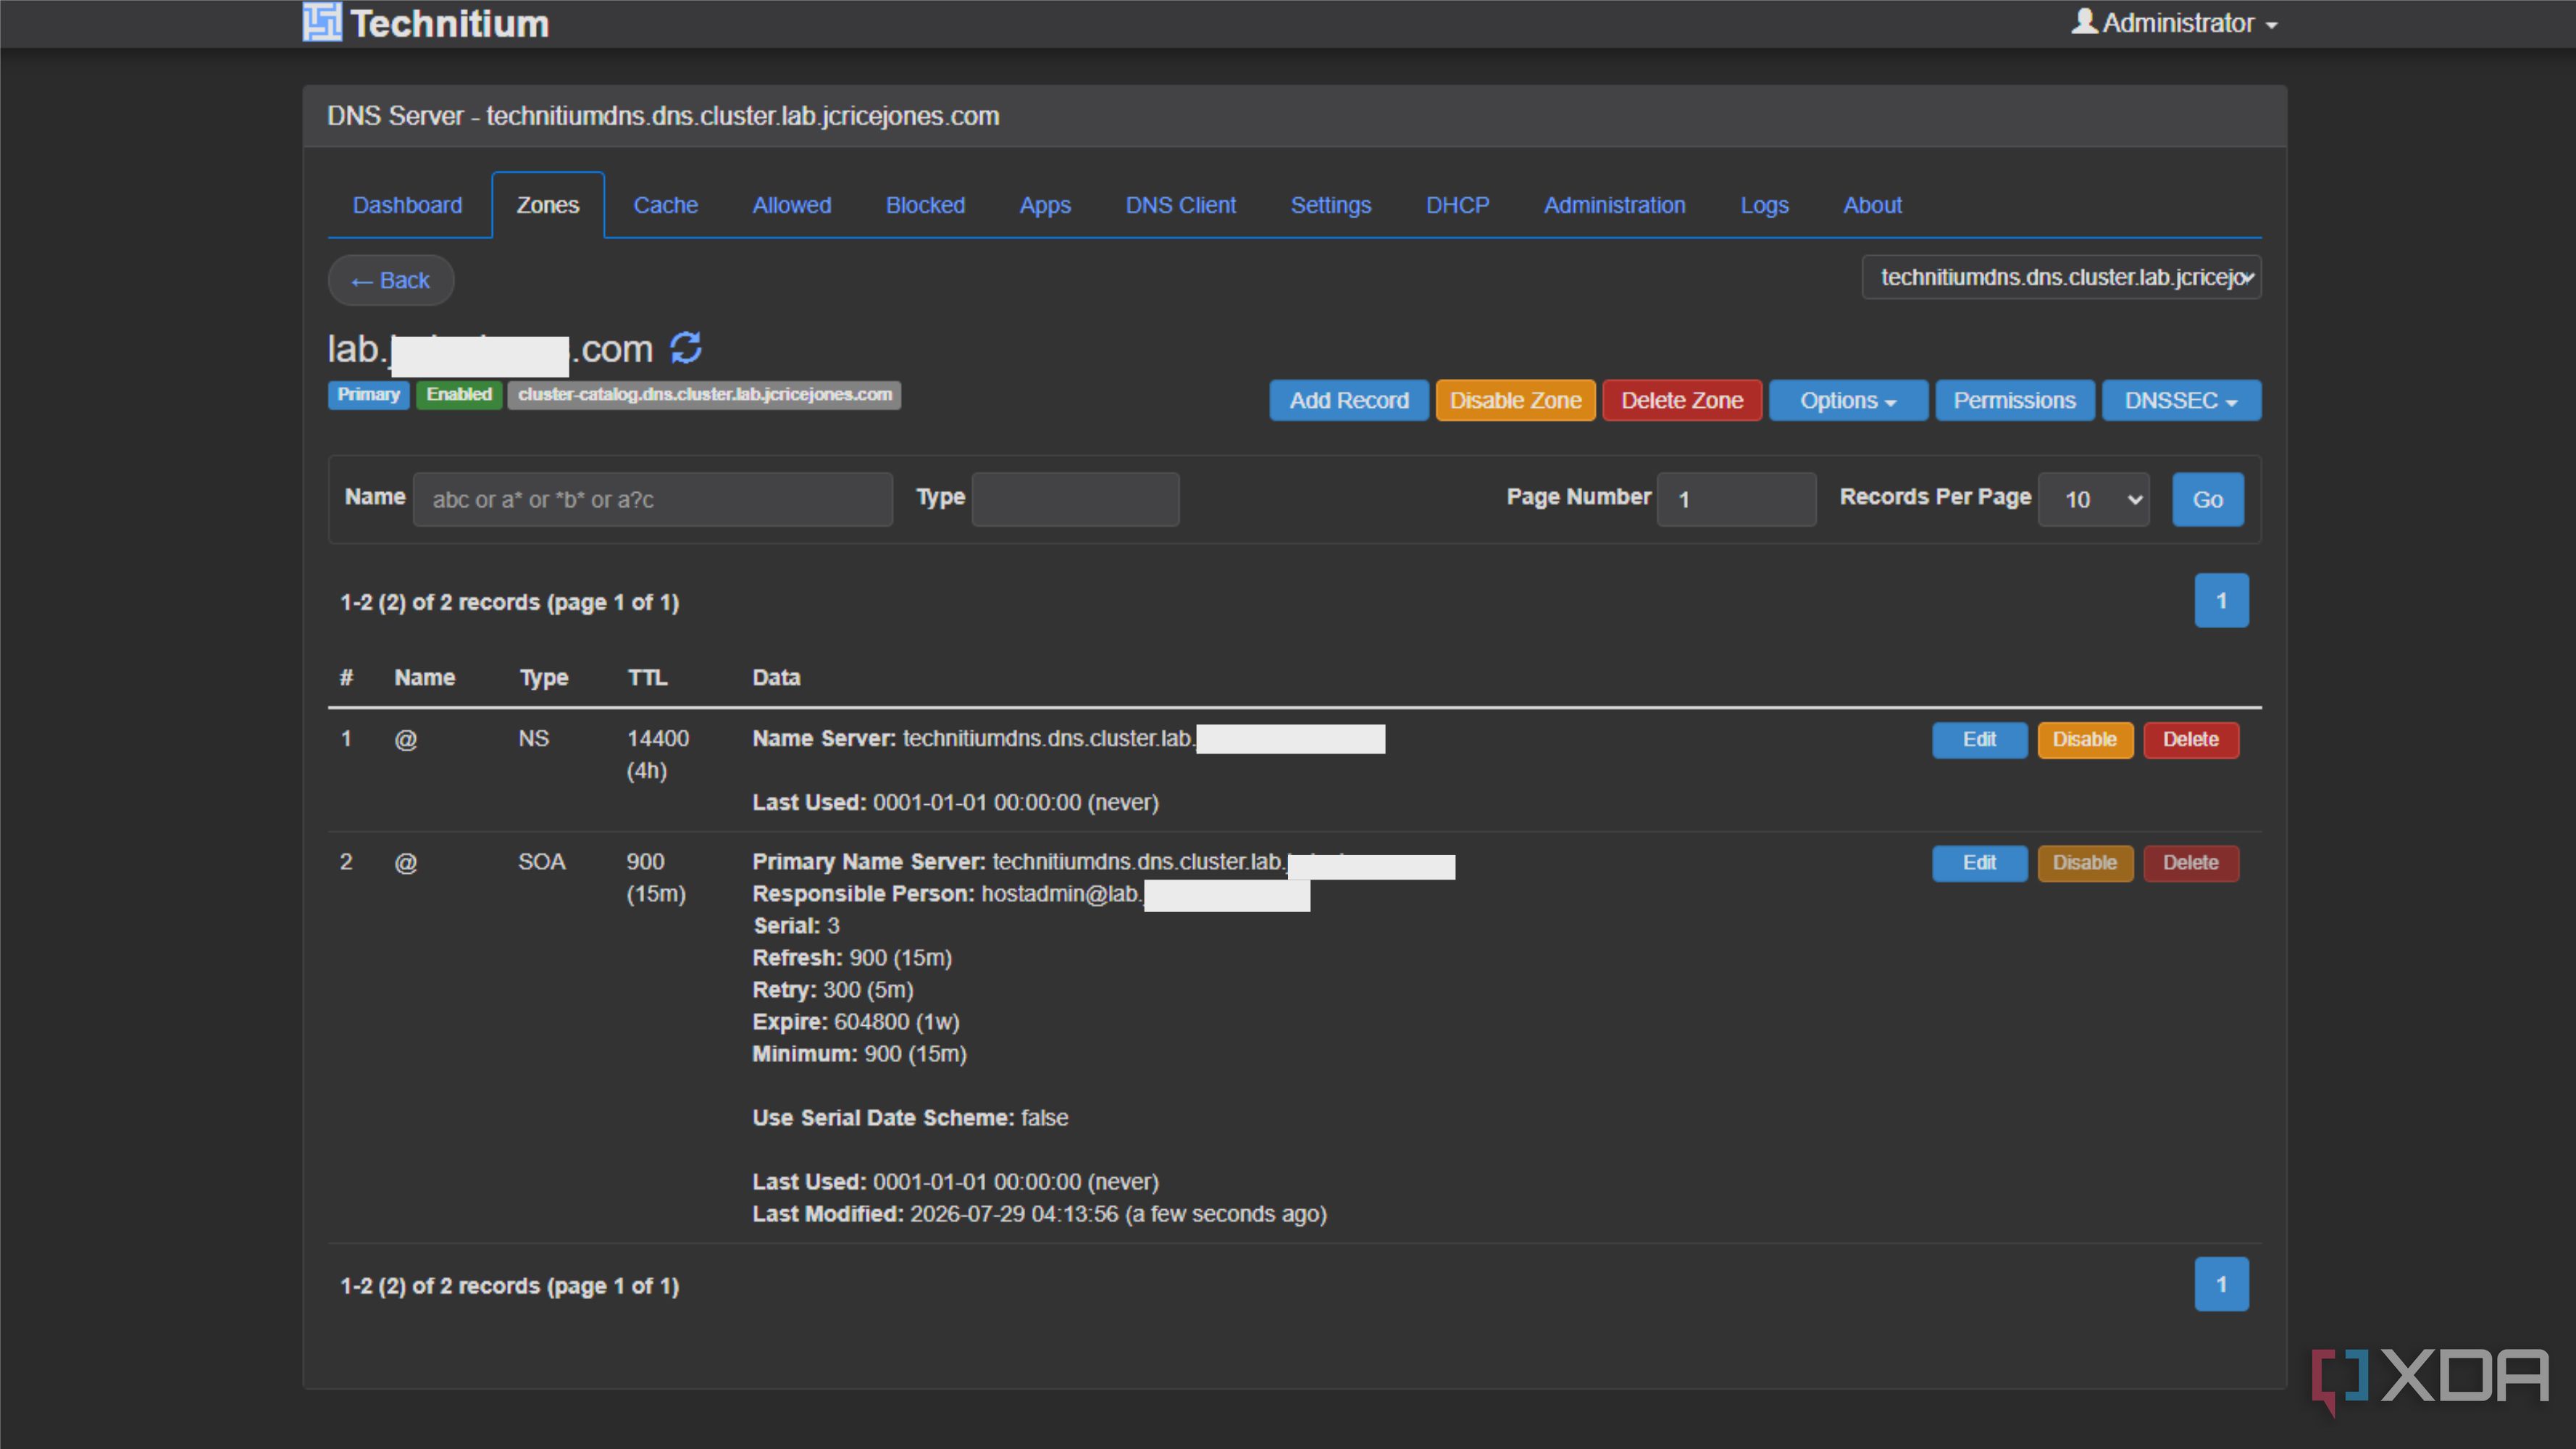The image size is (2576, 1449).
Task: Click the Refresh: 900 (15m) line
Action: click(x=851, y=958)
